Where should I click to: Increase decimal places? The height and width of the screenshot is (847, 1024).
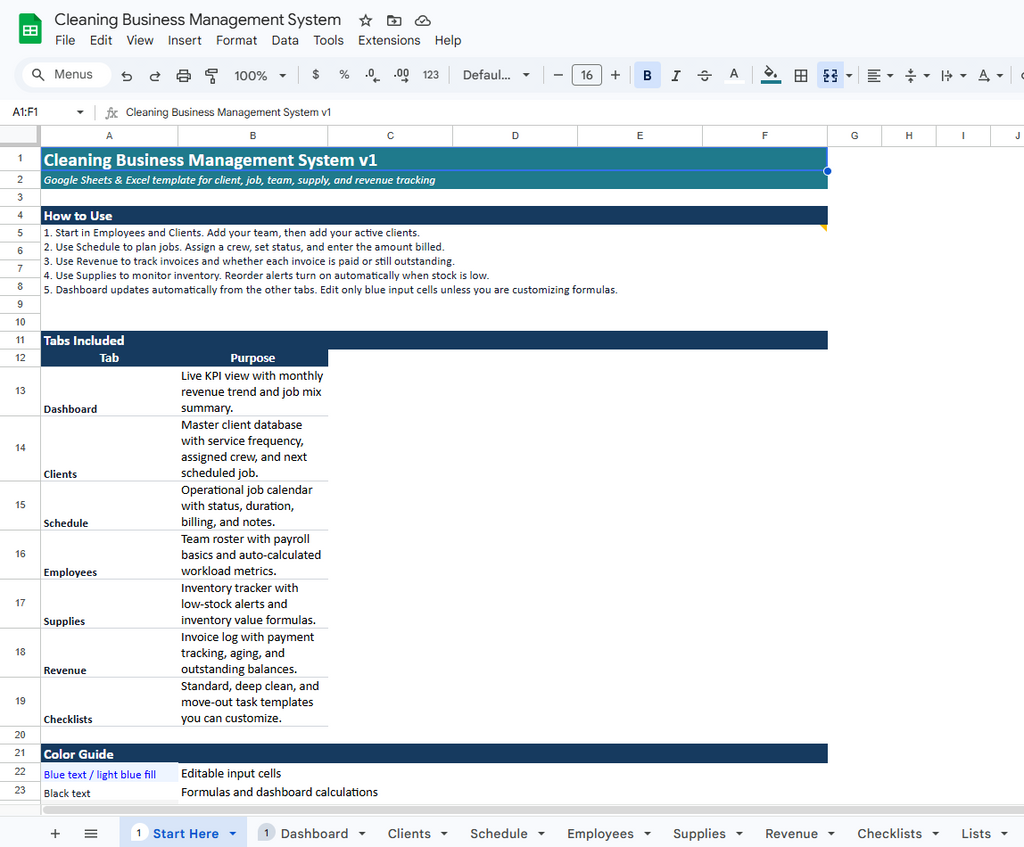[402, 75]
